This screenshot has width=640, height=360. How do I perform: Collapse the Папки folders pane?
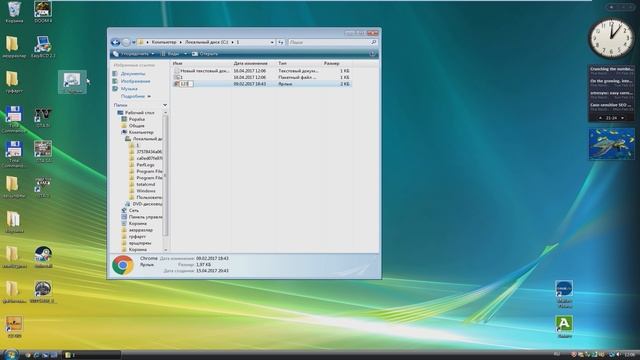click(x=165, y=105)
